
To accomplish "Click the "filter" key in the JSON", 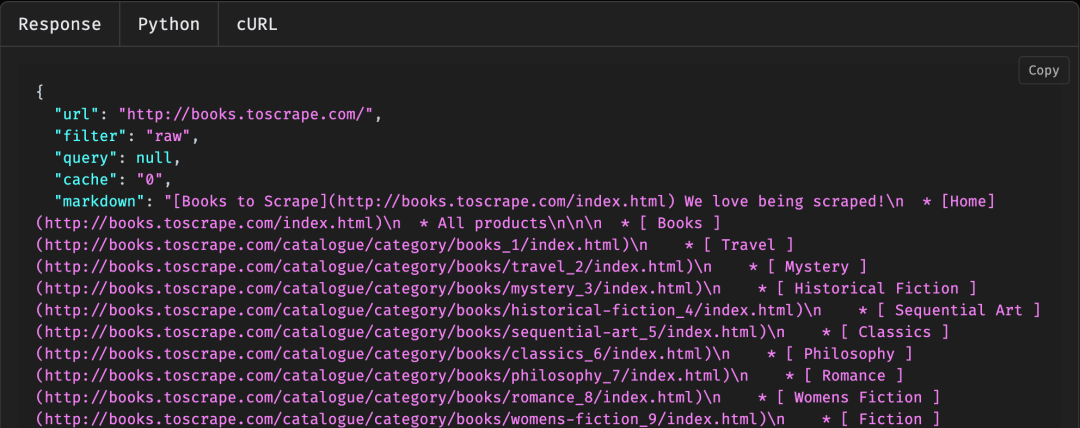I will pos(95,136).
